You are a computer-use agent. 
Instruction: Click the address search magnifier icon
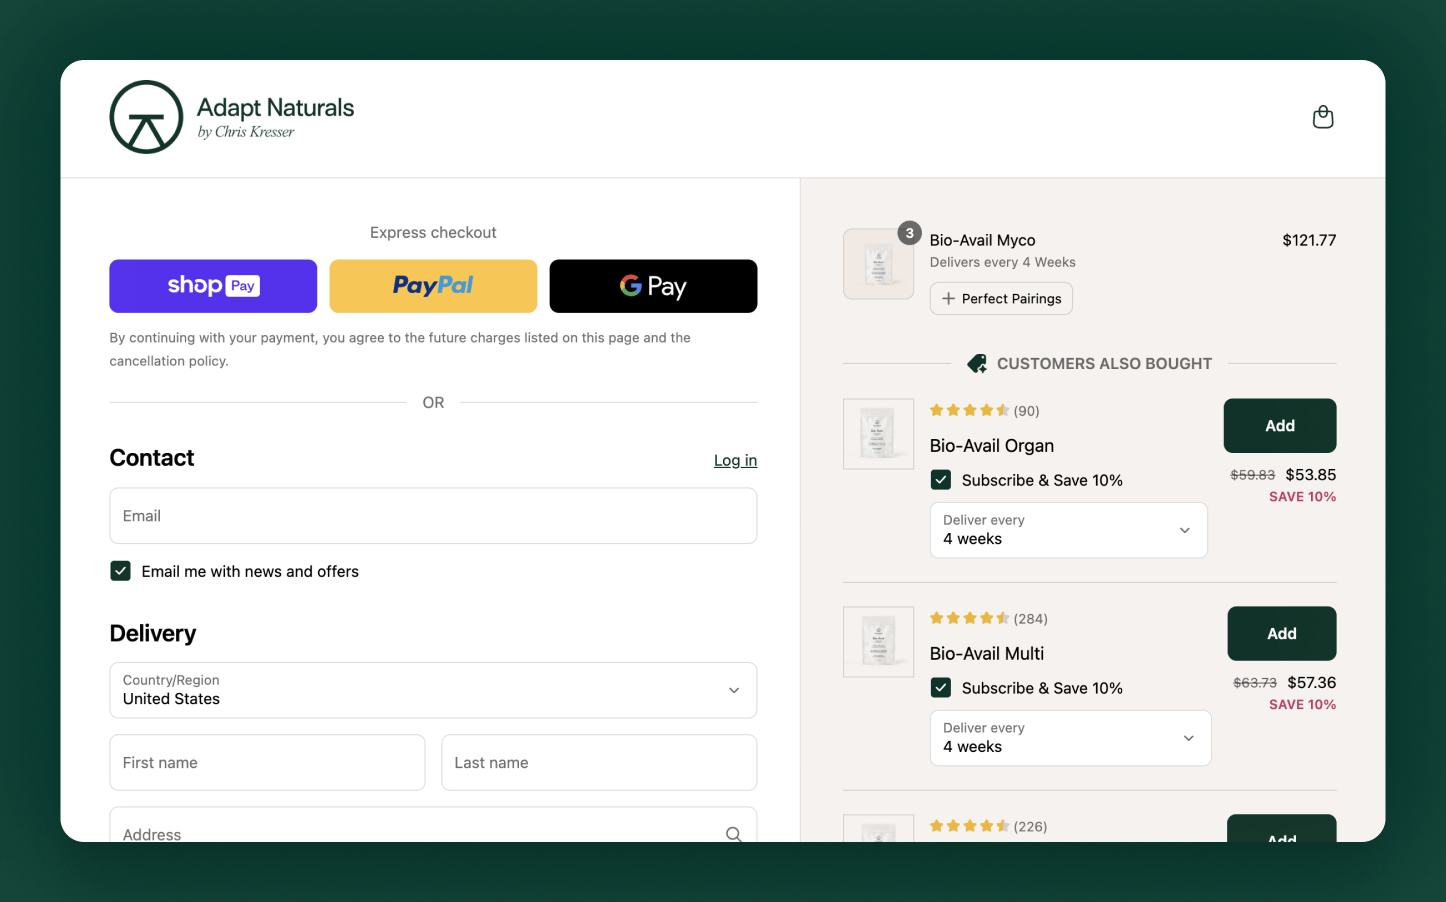click(x=733, y=833)
